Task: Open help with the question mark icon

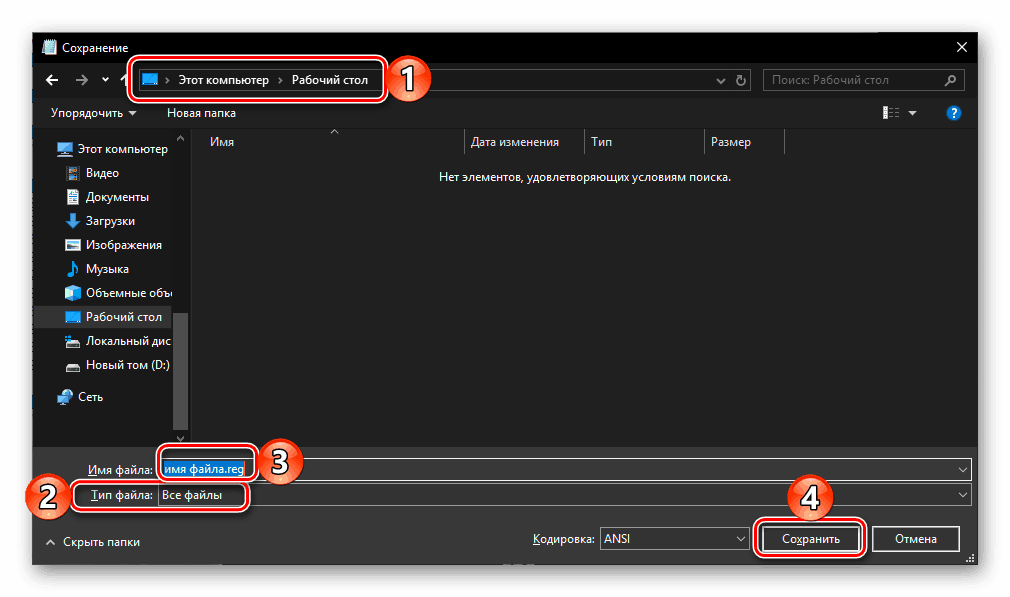Action: [953, 113]
